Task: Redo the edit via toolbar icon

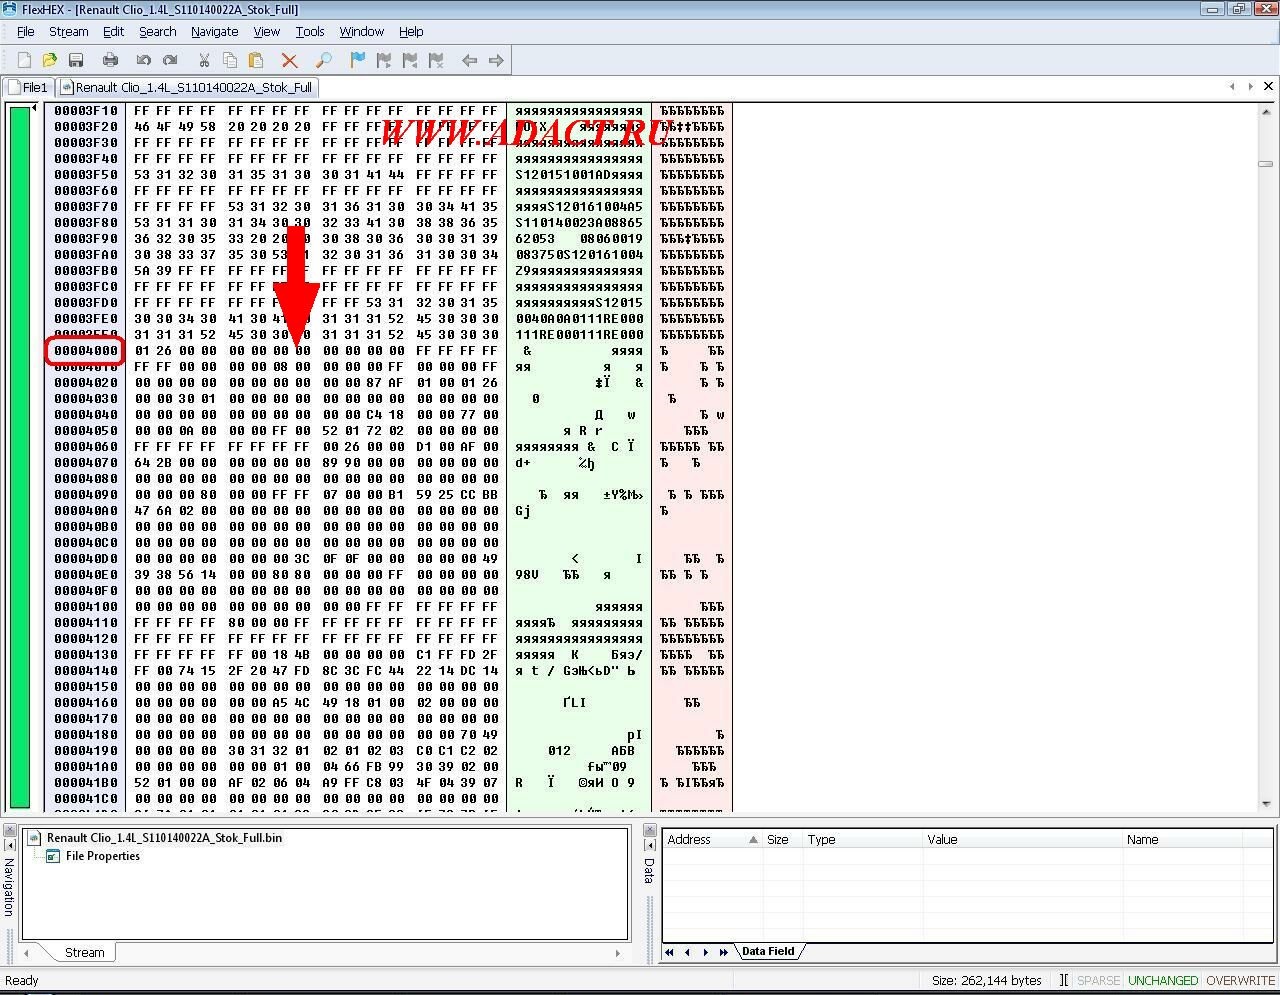Action: (170, 61)
